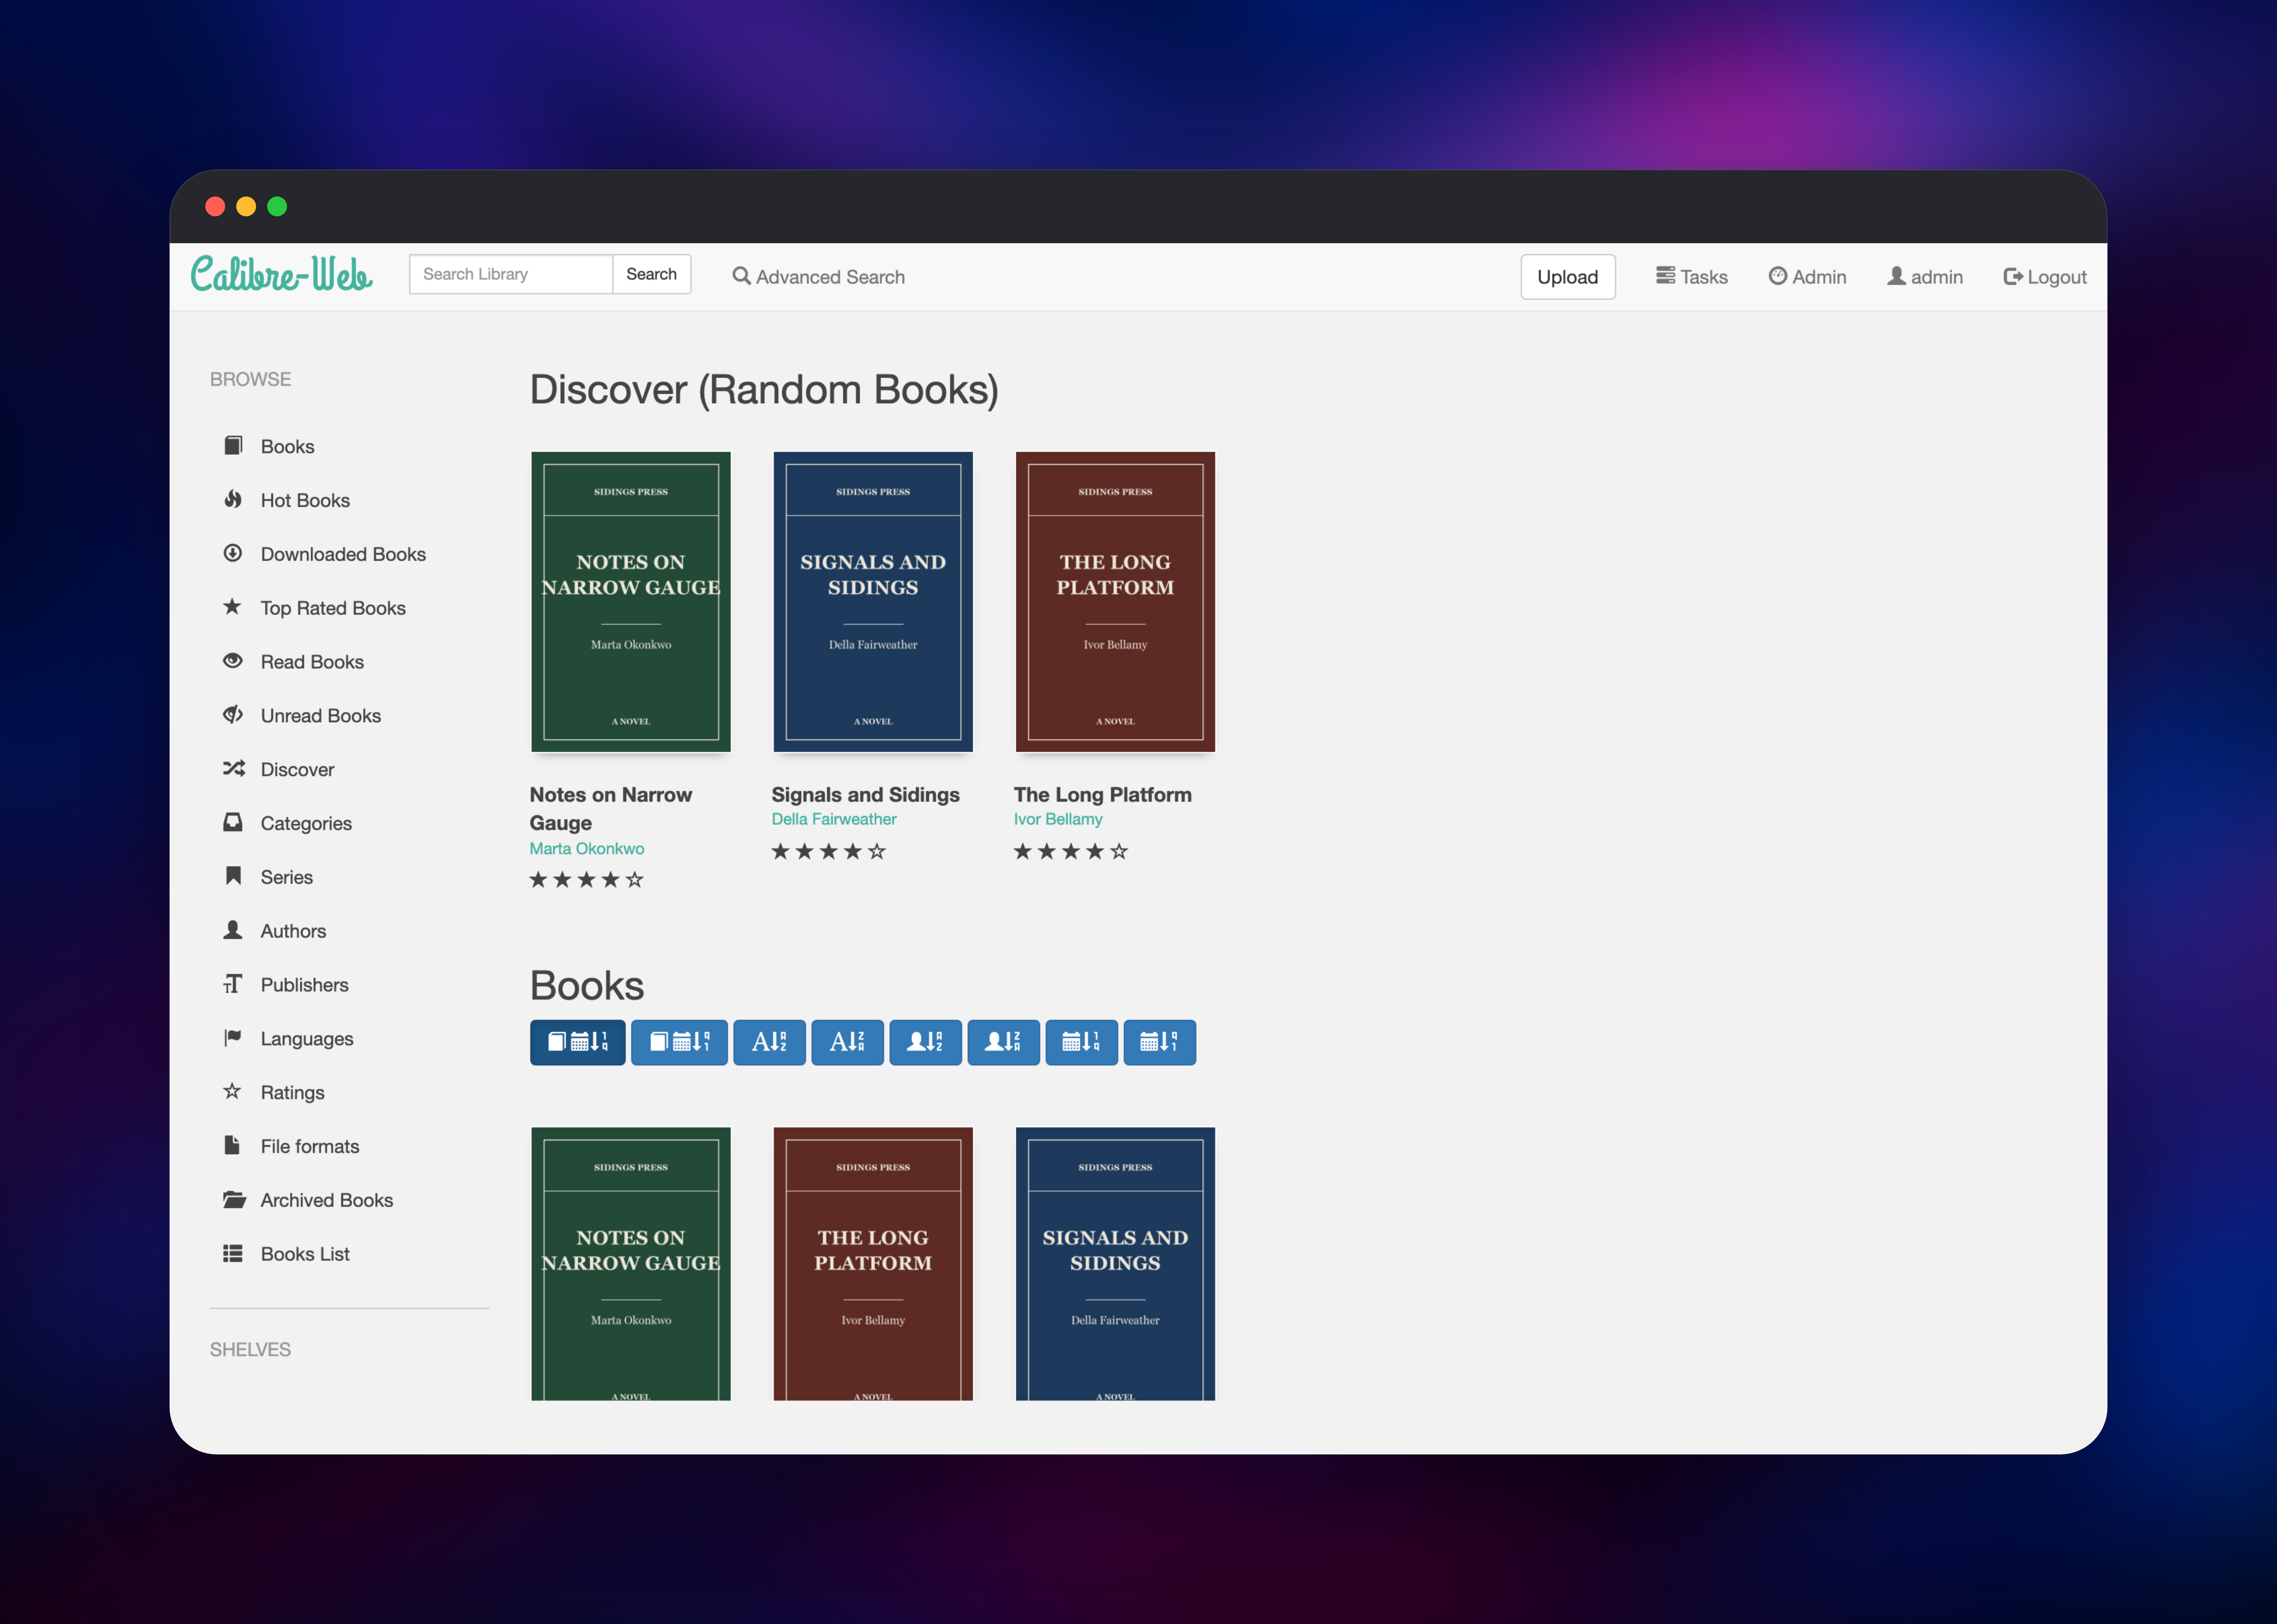Open Read Books eye icon
The height and width of the screenshot is (1624, 2277).
233,661
